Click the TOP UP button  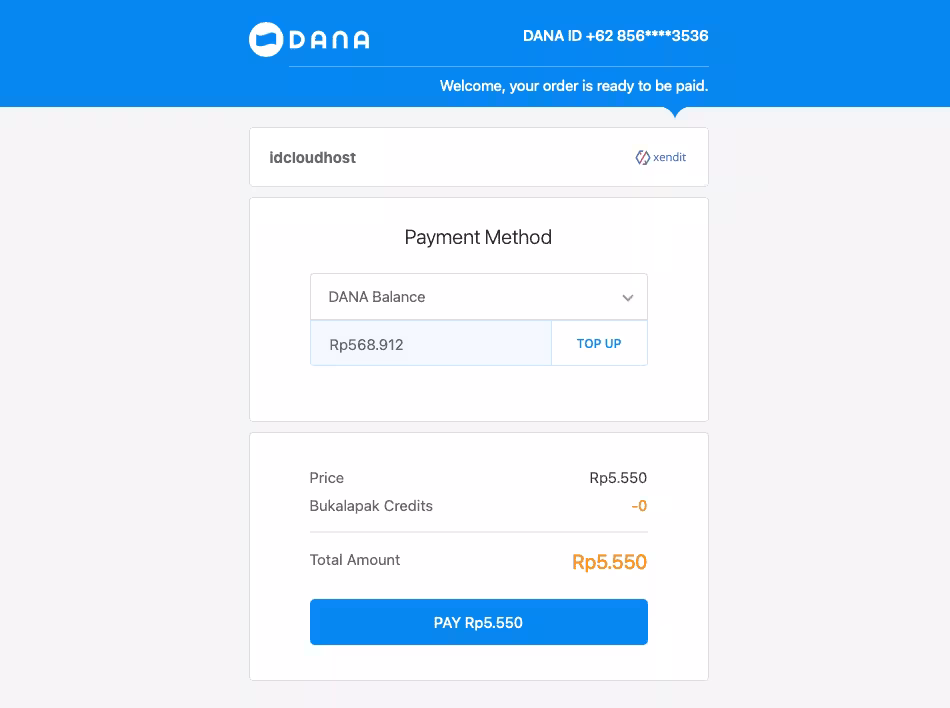click(x=599, y=343)
